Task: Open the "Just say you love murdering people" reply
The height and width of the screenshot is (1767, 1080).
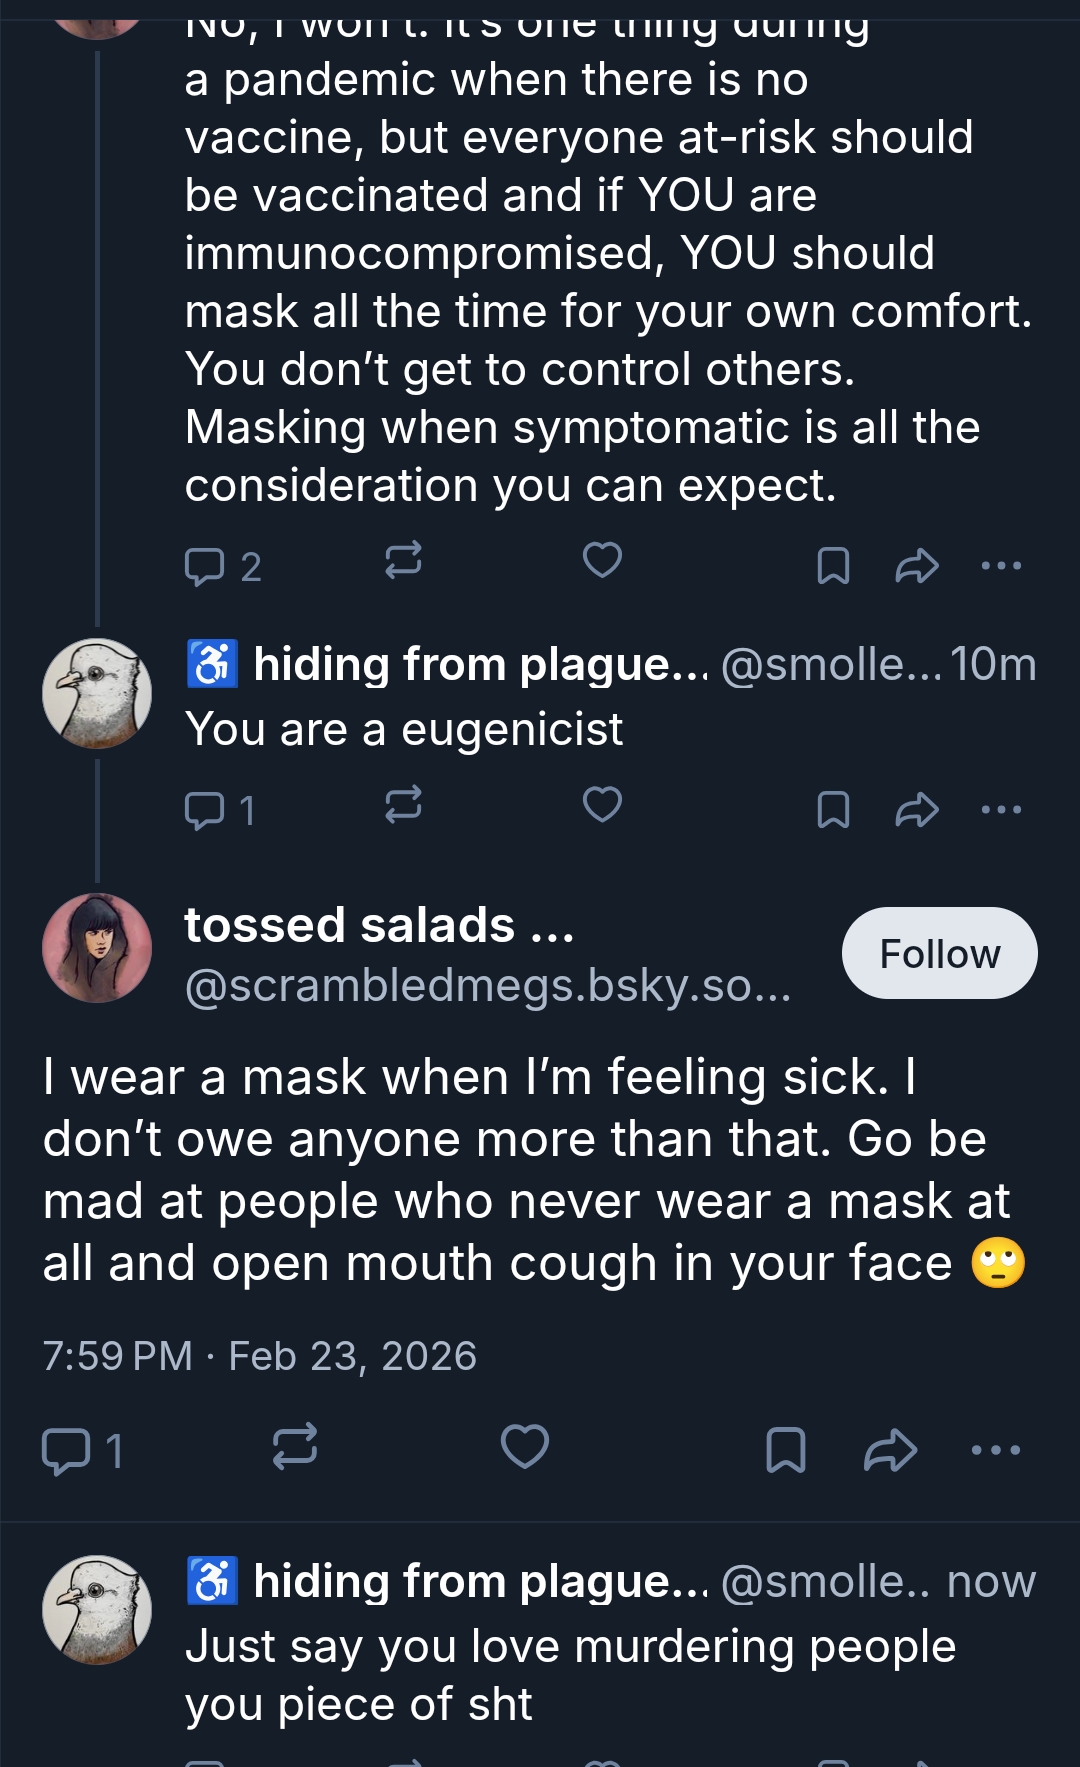Action: tap(570, 1675)
